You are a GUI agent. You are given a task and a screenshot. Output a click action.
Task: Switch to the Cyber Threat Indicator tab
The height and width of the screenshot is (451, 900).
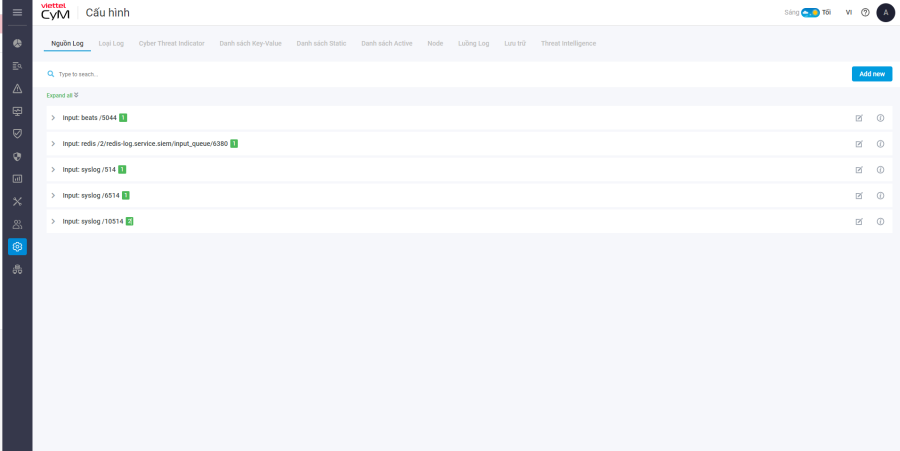tap(173, 44)
